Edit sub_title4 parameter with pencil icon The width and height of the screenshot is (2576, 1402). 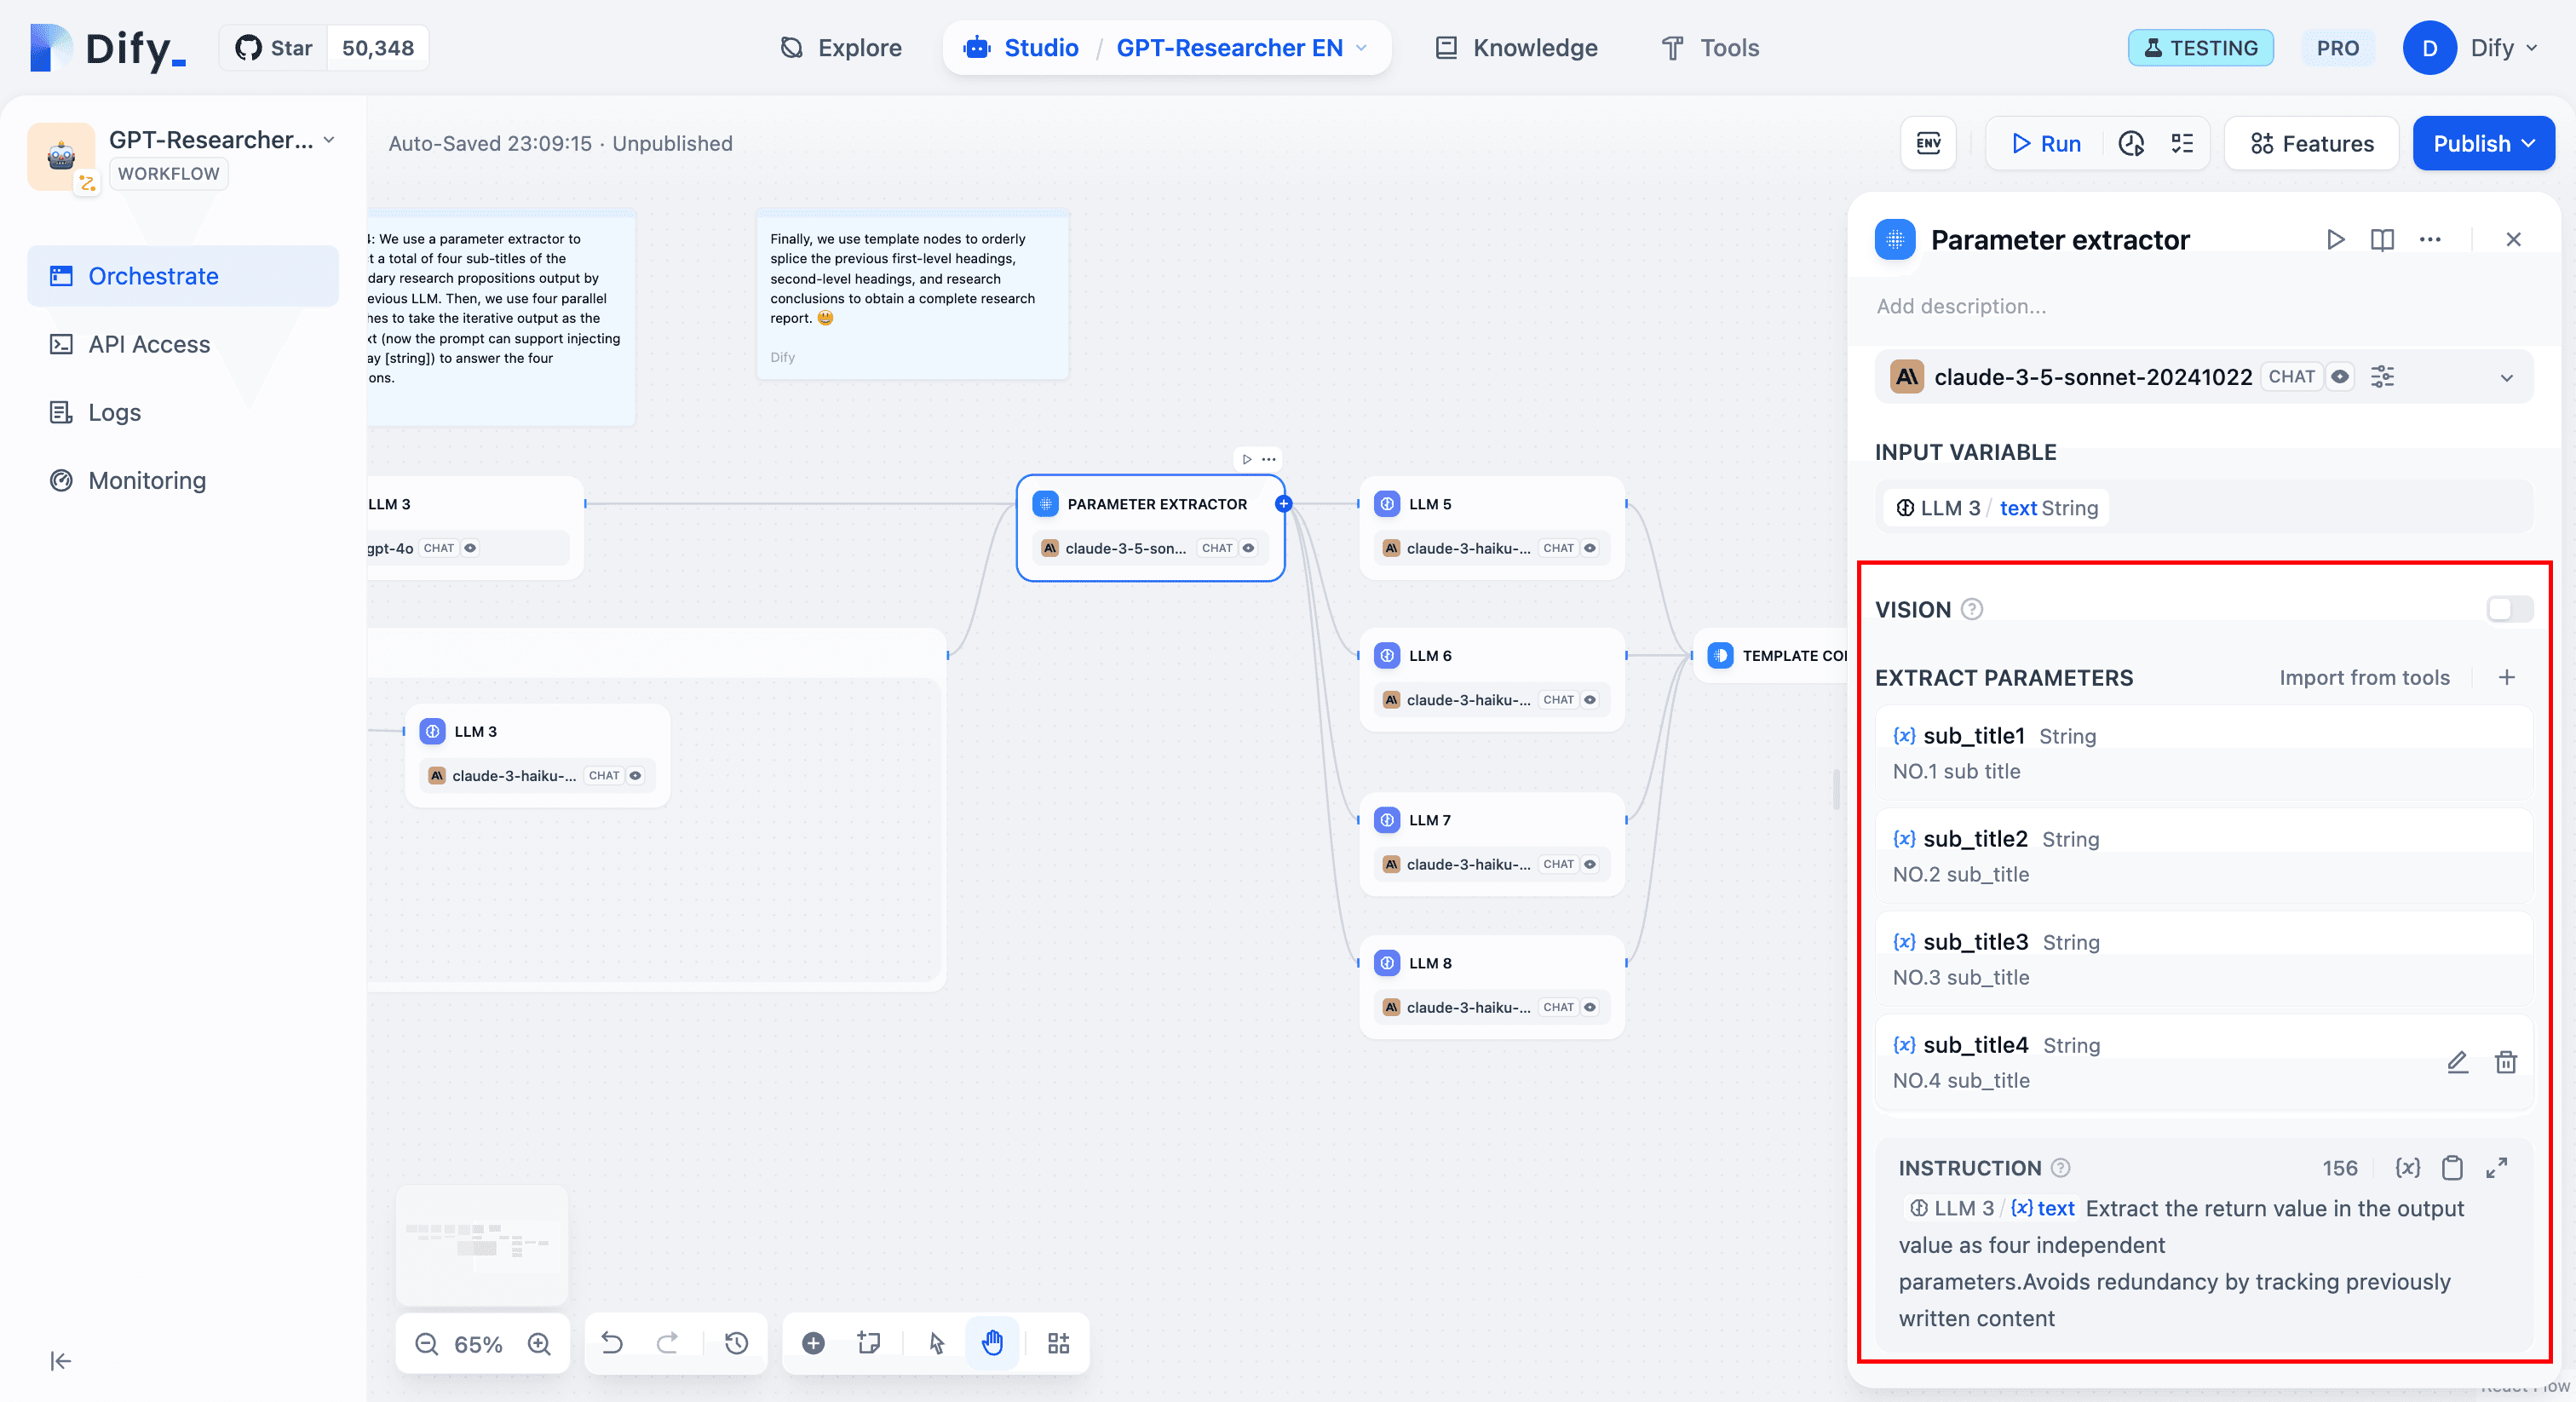(x=2457, y=1062)
